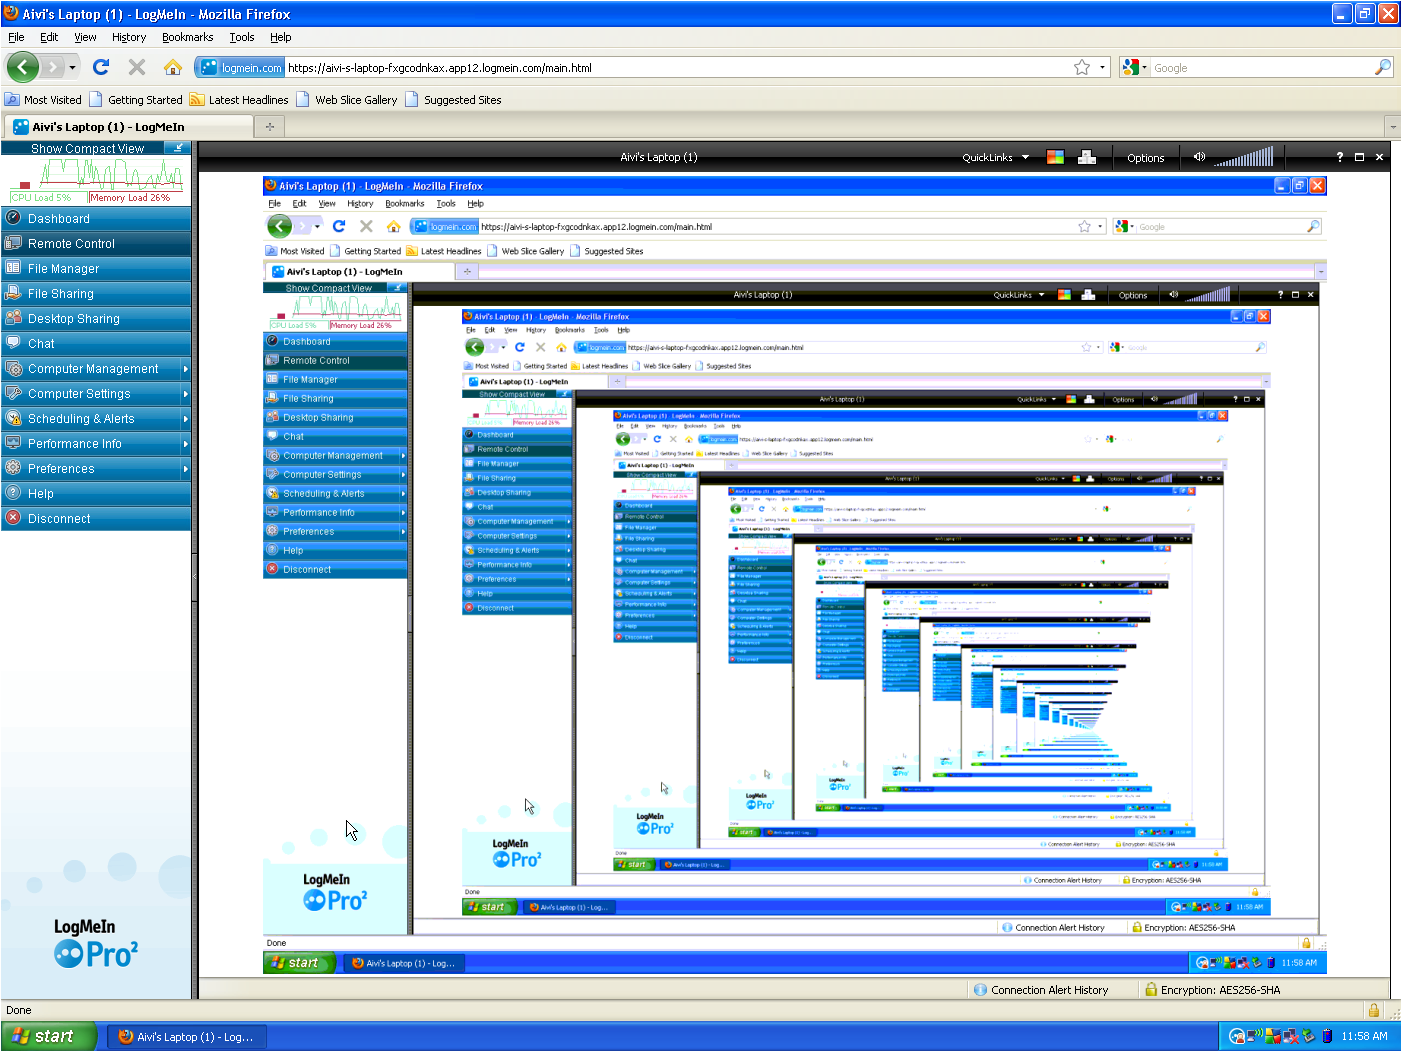1402x1052 pixels.
Task: Open Dashboard in the outermost LogMeIn sidebar
Action: click(x=96, y=218)
